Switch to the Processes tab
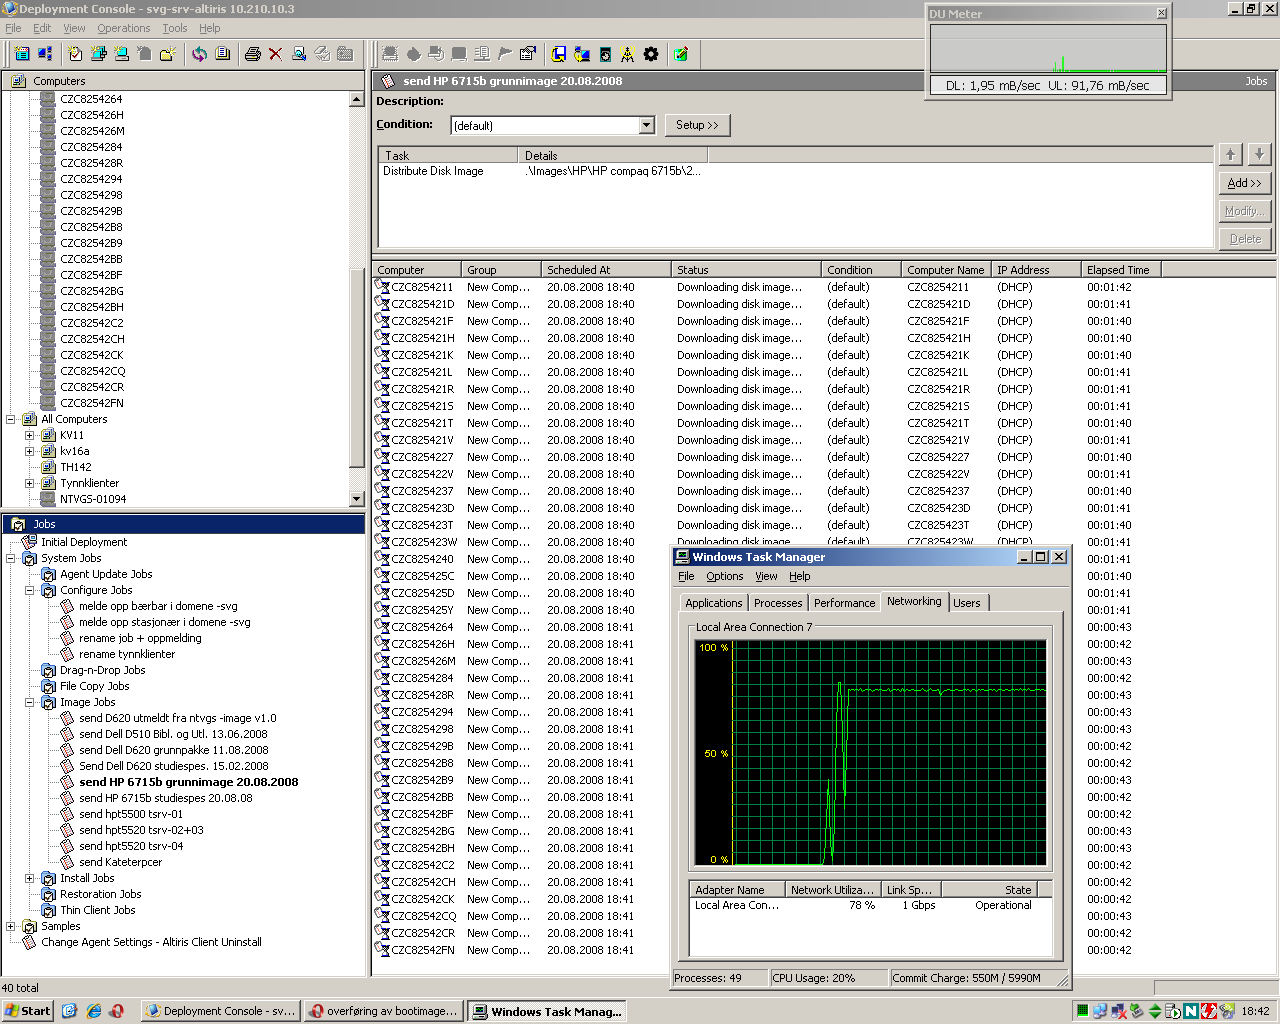 coord(778,603)
